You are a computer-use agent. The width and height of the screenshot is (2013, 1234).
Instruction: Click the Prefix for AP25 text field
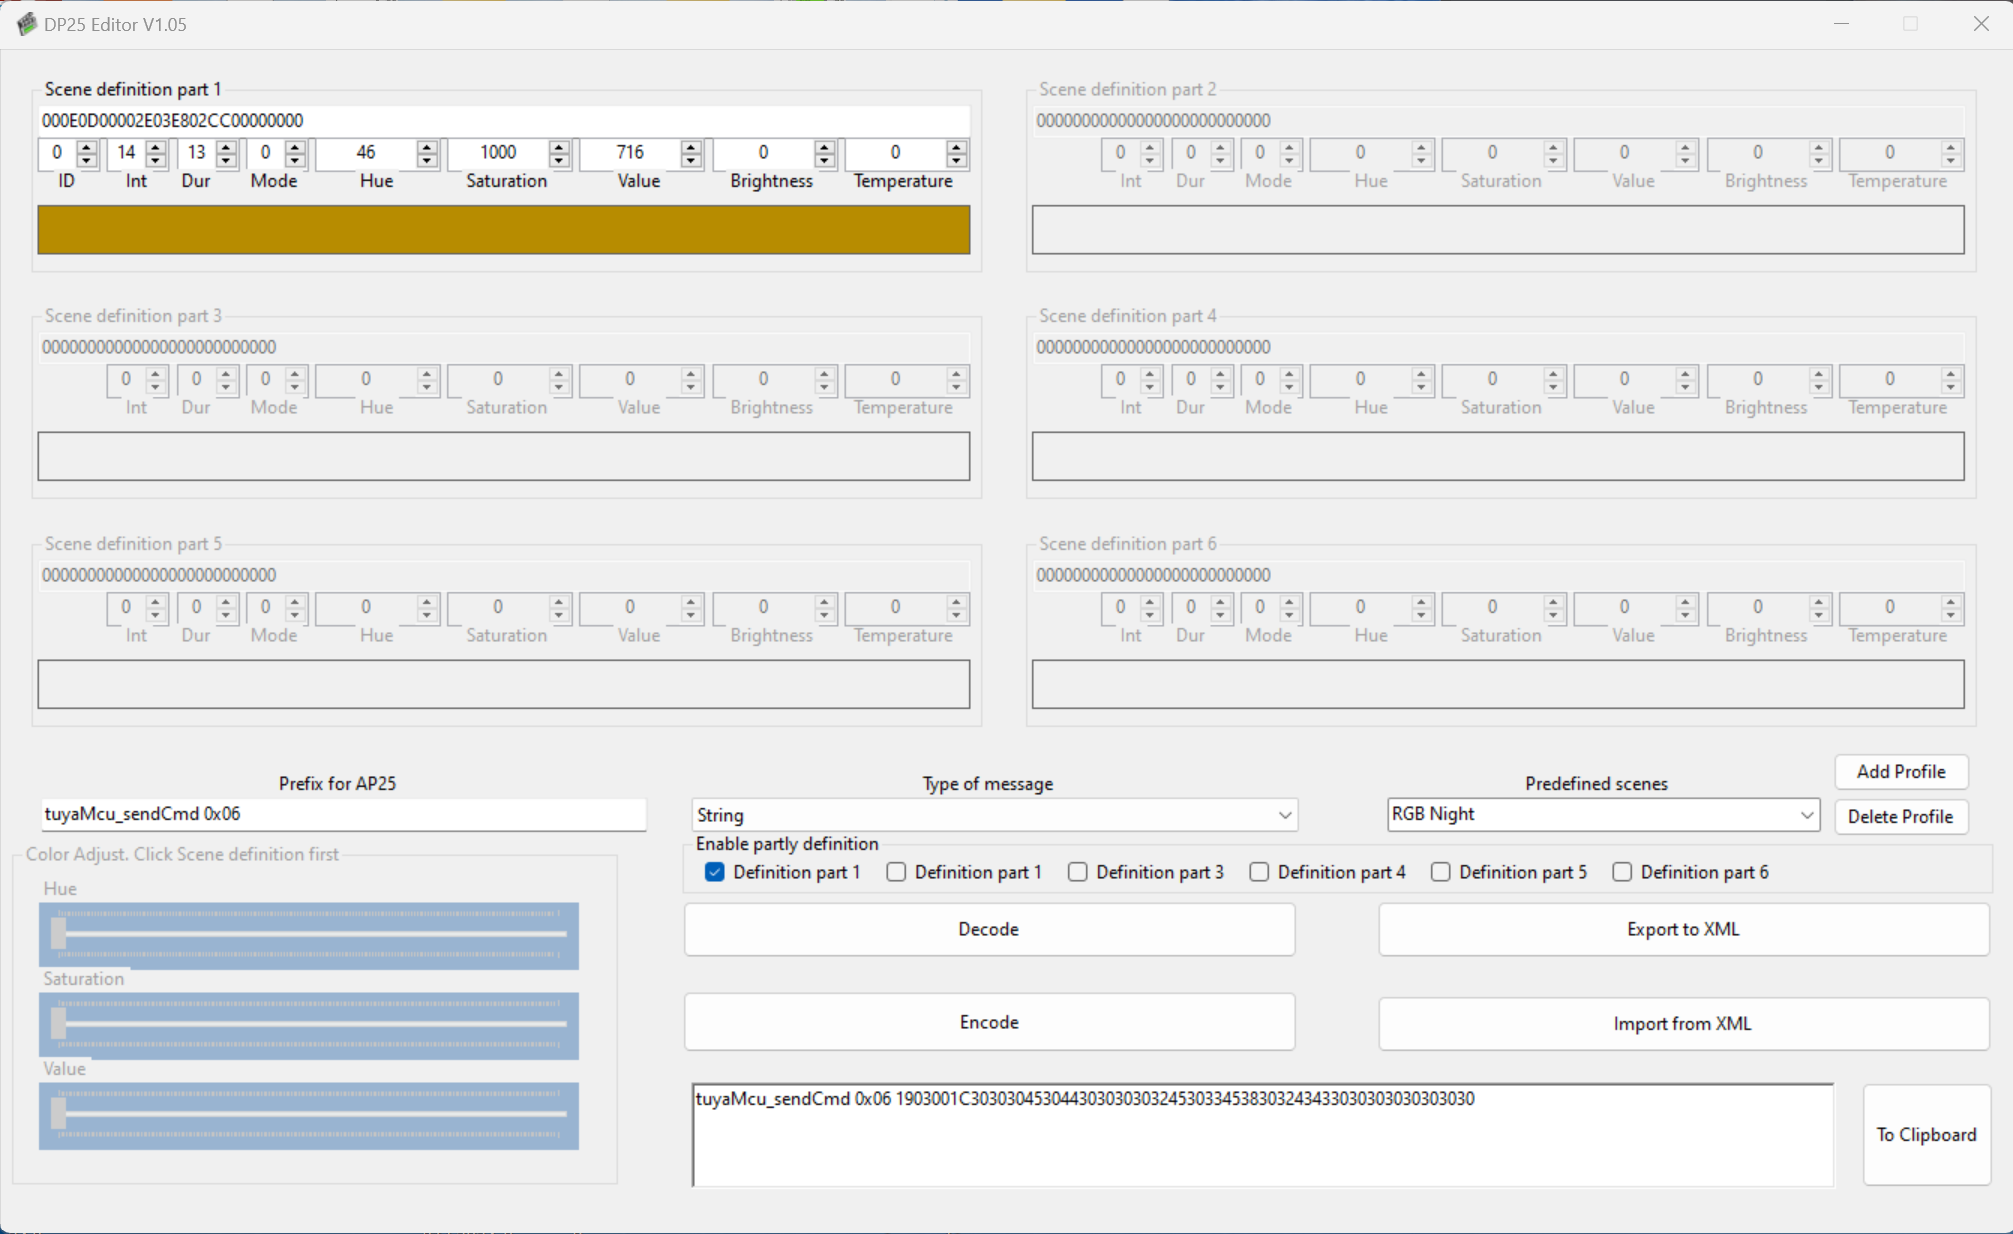[x=342, y=814]
